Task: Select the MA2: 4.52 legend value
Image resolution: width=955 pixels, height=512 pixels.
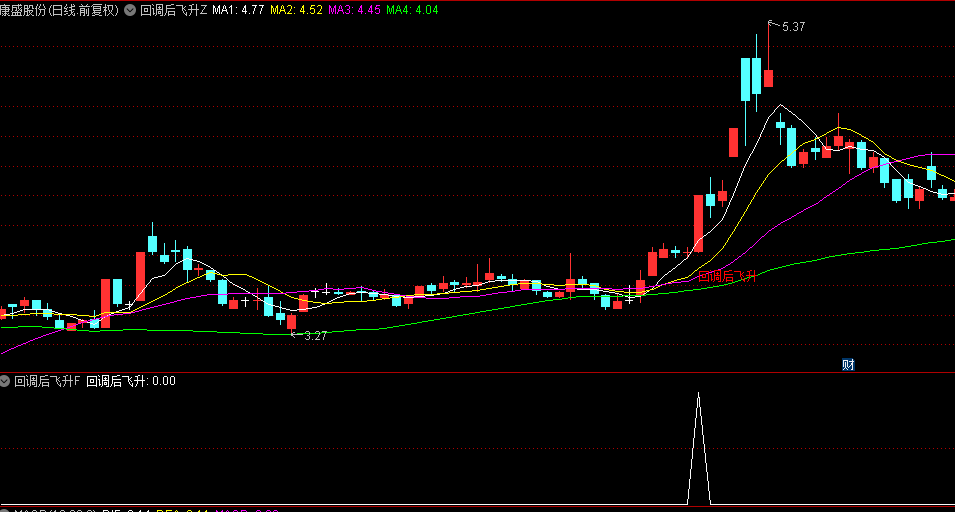Action: coord(296,10)
